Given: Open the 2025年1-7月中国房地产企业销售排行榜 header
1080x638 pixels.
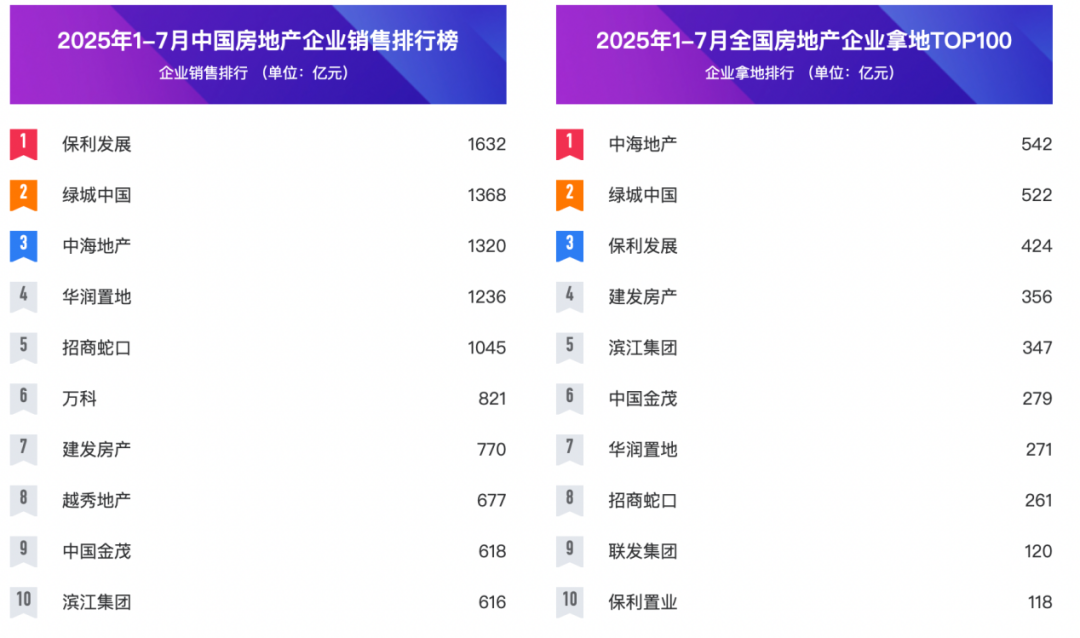Looking at the screenshot, I should [x=258, y=41].
